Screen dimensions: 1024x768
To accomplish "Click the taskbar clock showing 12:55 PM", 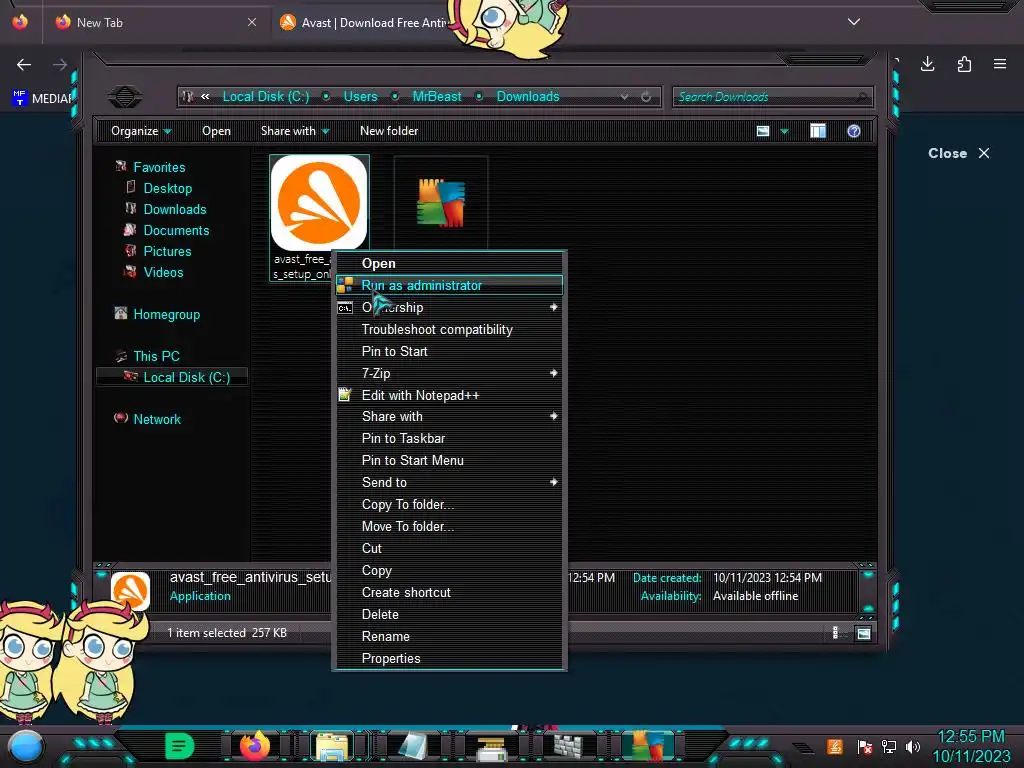I will (x=971, y=737).
